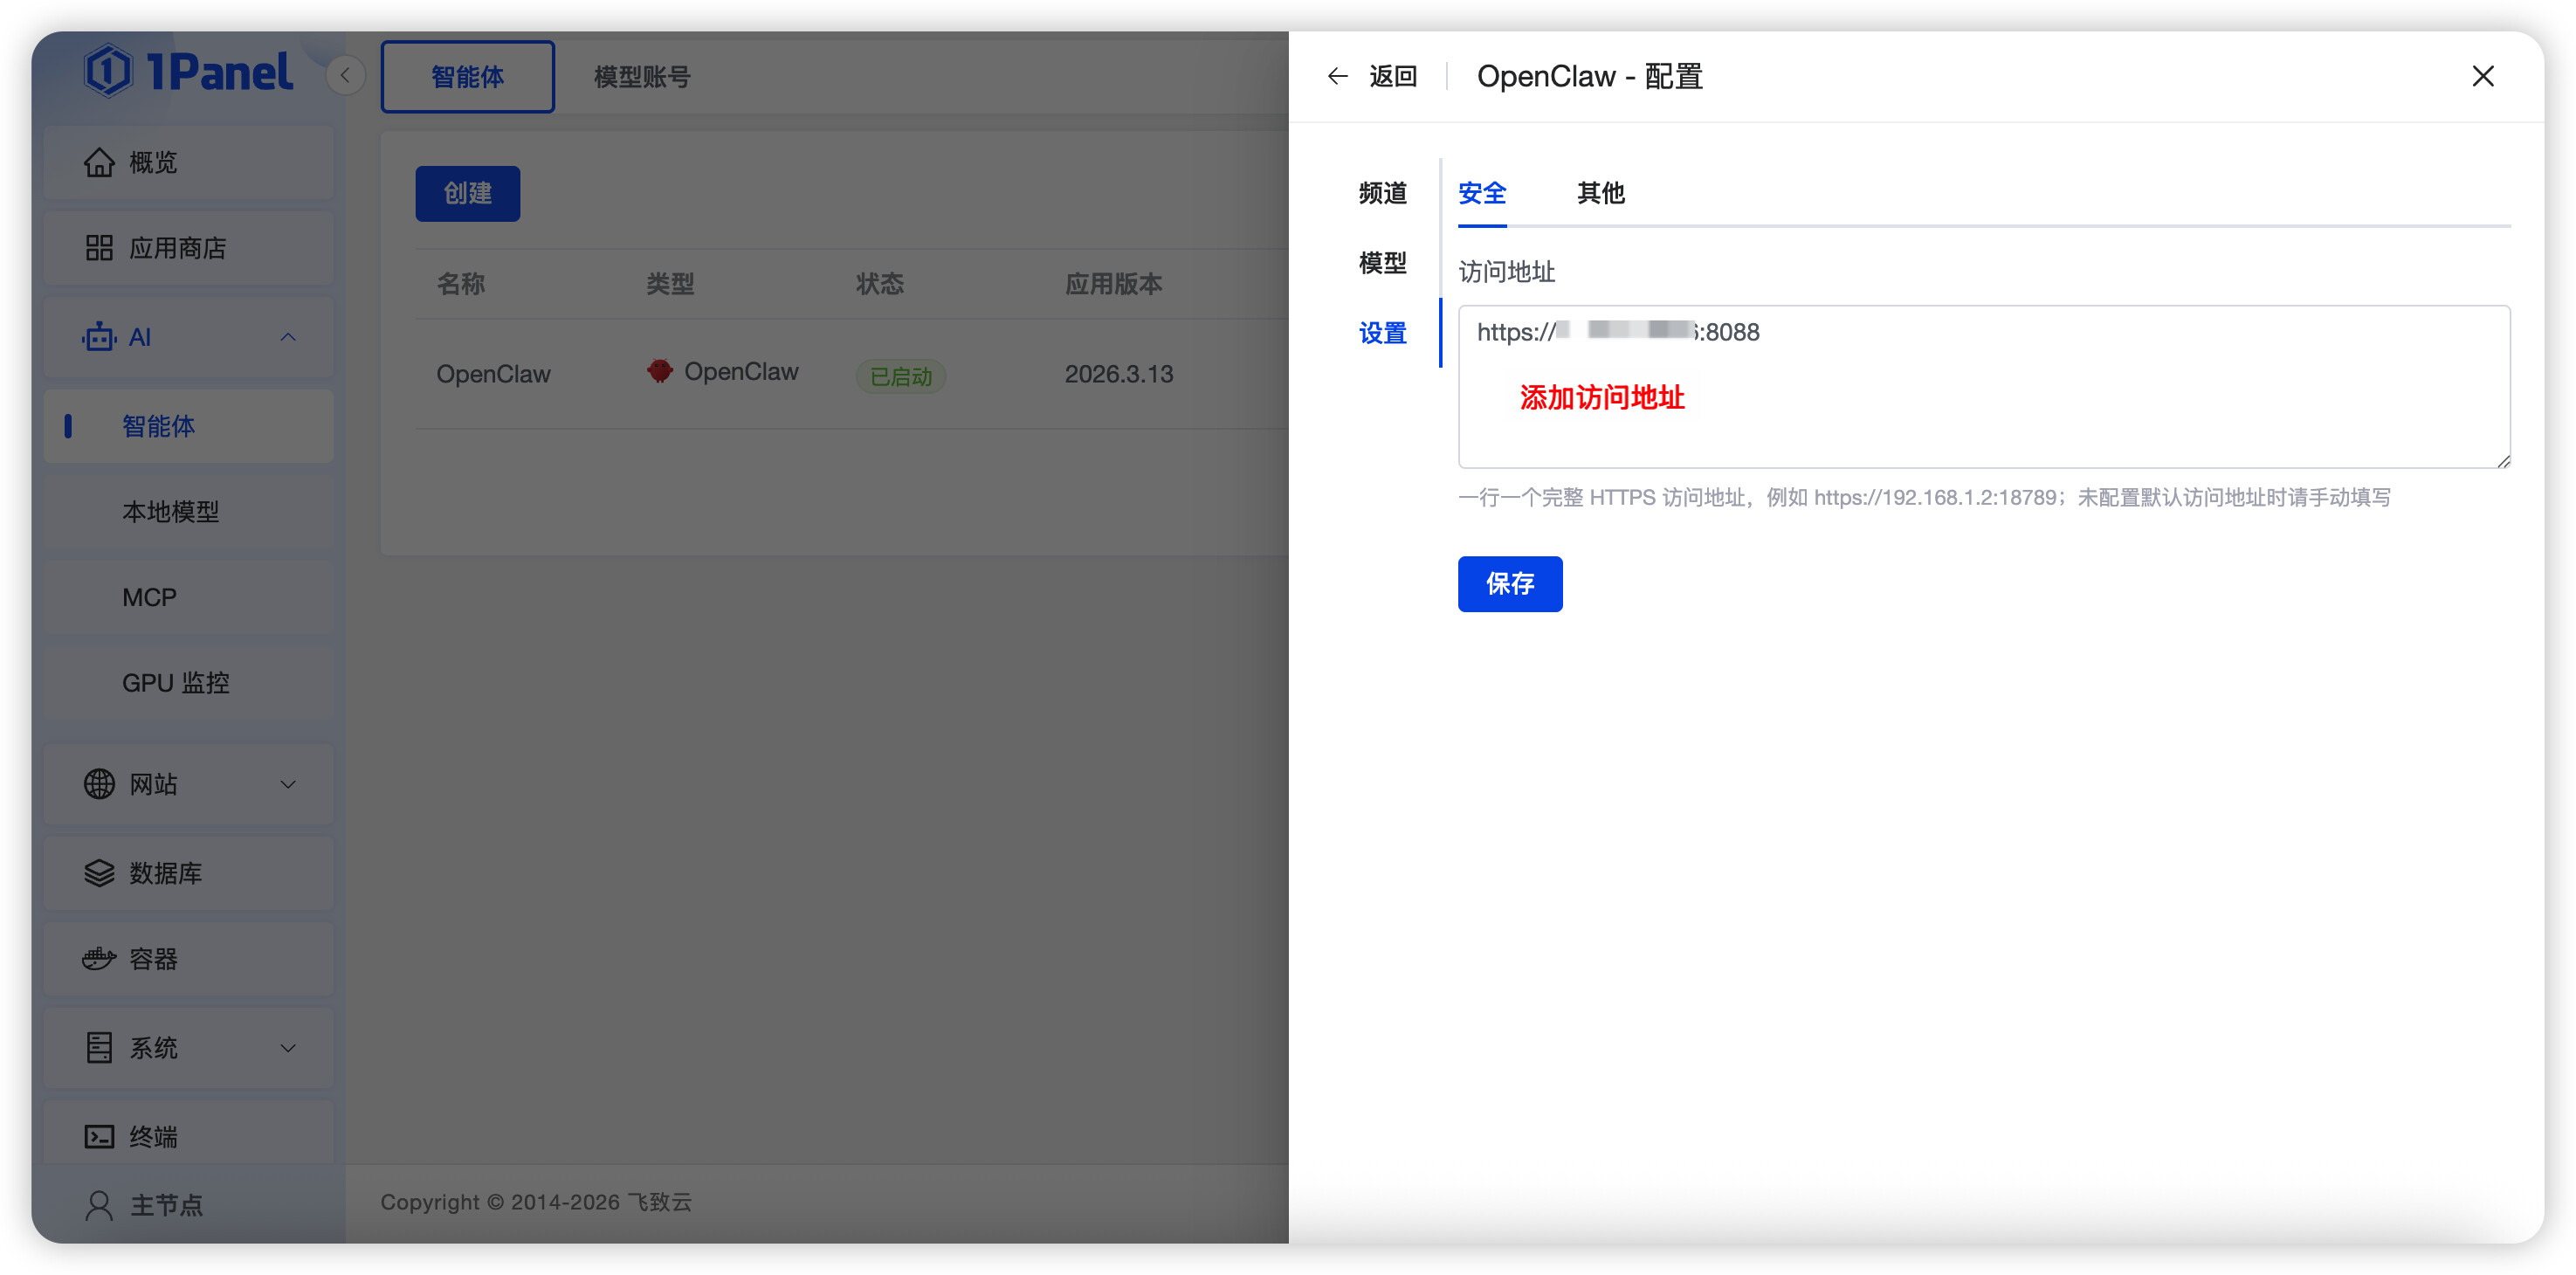Open 数据库 via its layers icon
This screenshot has height=1275, width=2576.
click(x=99, y=873)
